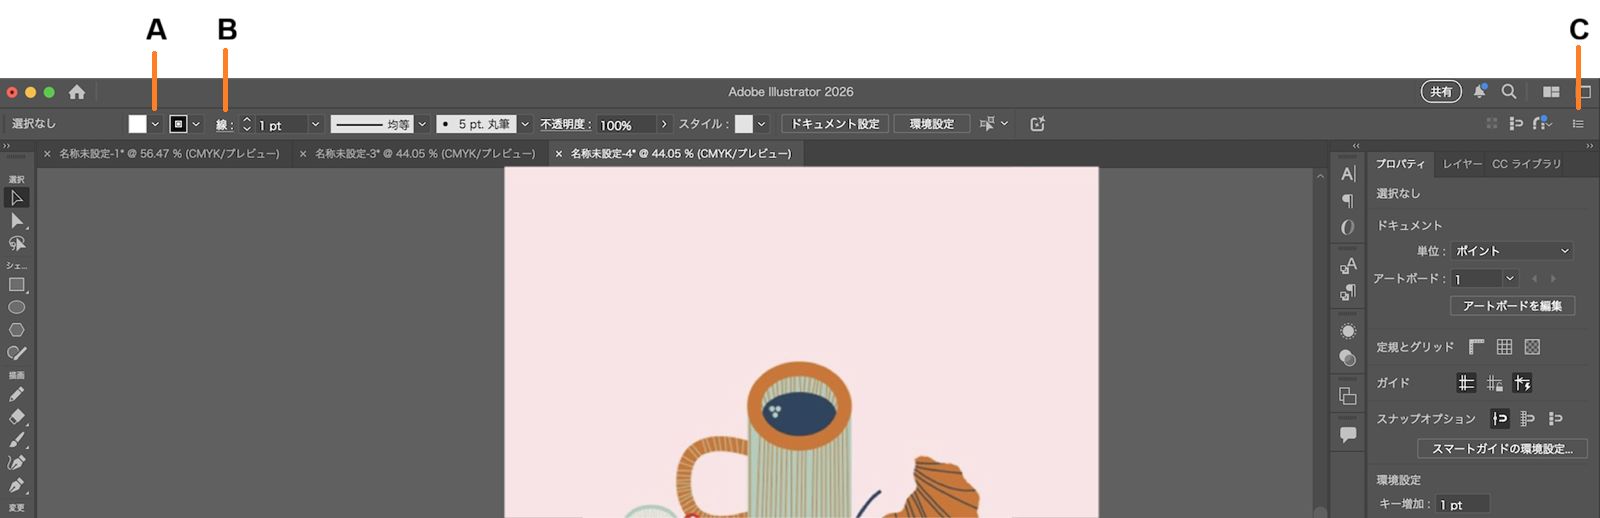
Task: Switch to the CC ライブラリ tab
Action: coord(1526,164)
